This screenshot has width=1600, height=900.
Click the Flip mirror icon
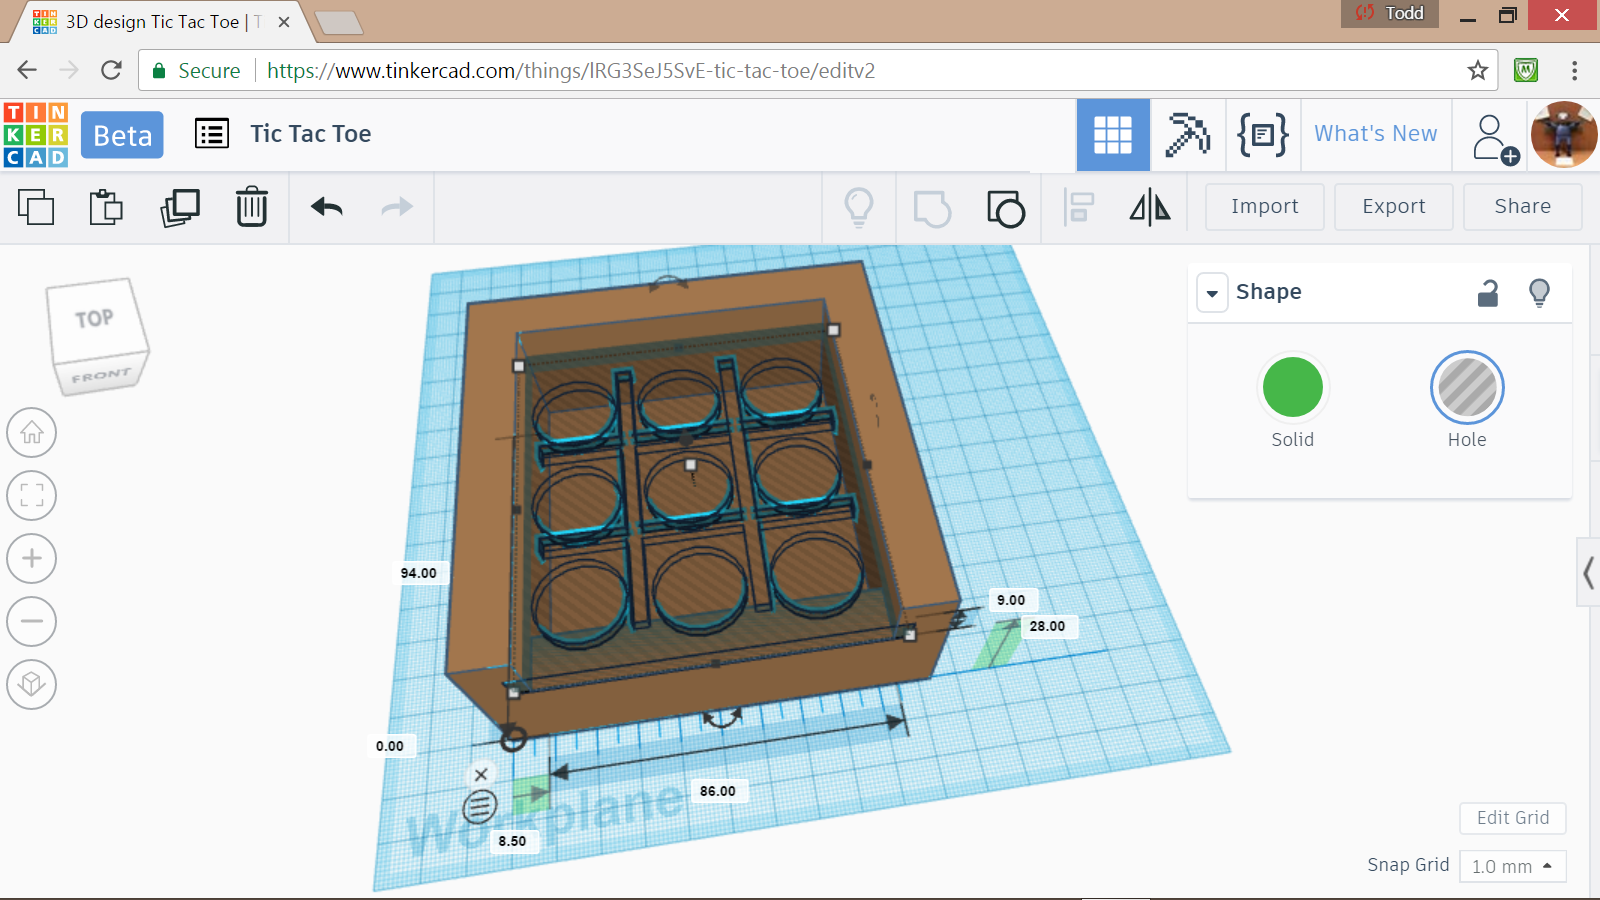pos(1150,207)
